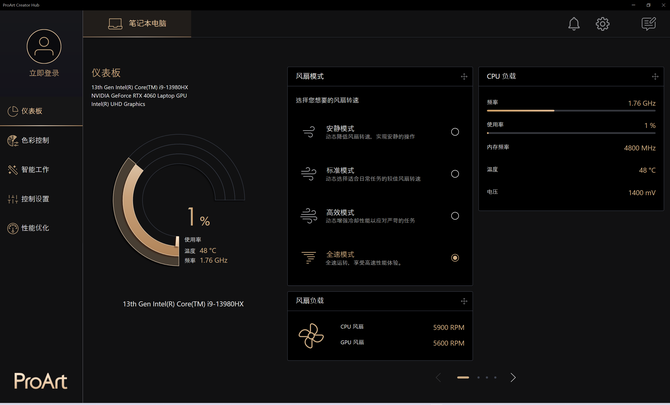
Task: Click the CPU frequency 频率 progress bar
Action: click(571, 111)
